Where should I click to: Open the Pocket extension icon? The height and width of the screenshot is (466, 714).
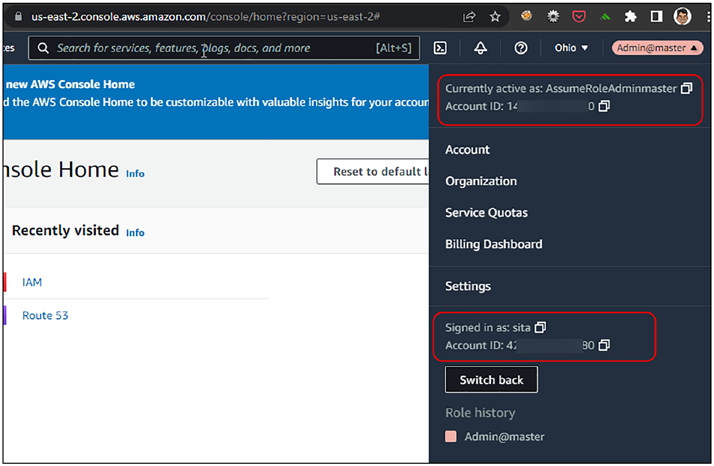579,17
